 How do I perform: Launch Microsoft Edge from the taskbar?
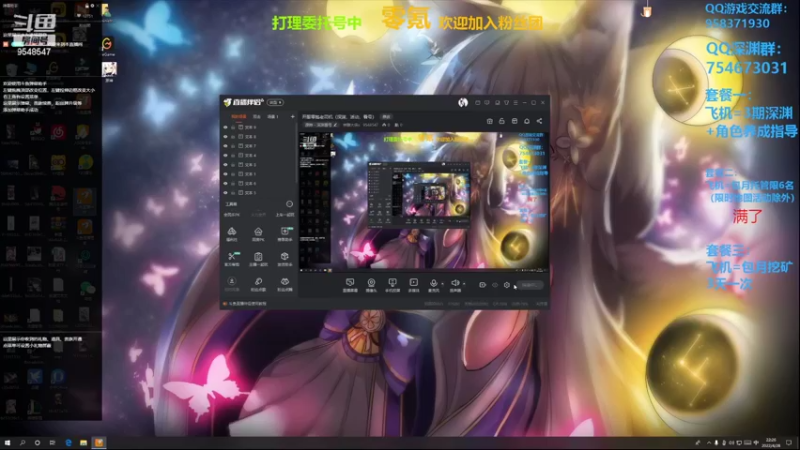pos(68,442)
